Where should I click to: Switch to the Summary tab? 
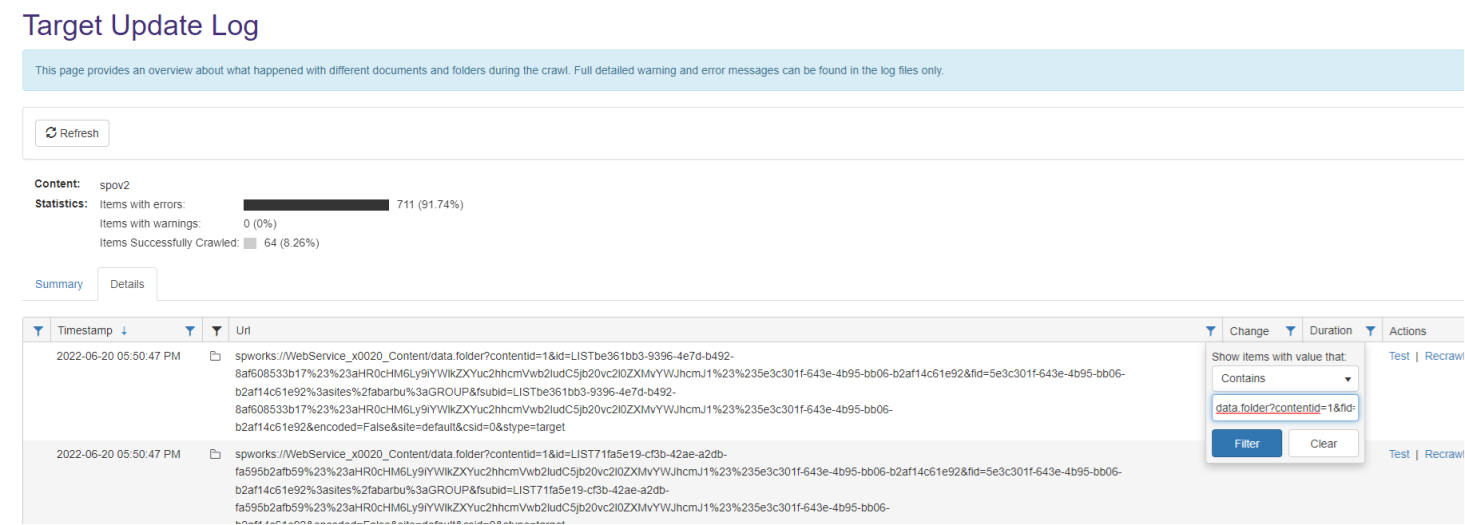[x=59, y=284]
